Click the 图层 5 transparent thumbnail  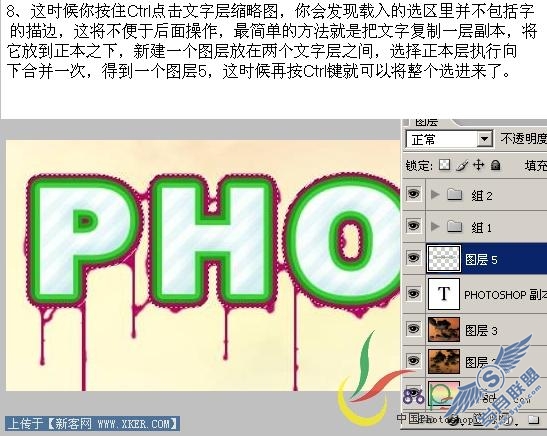[444, 258]
